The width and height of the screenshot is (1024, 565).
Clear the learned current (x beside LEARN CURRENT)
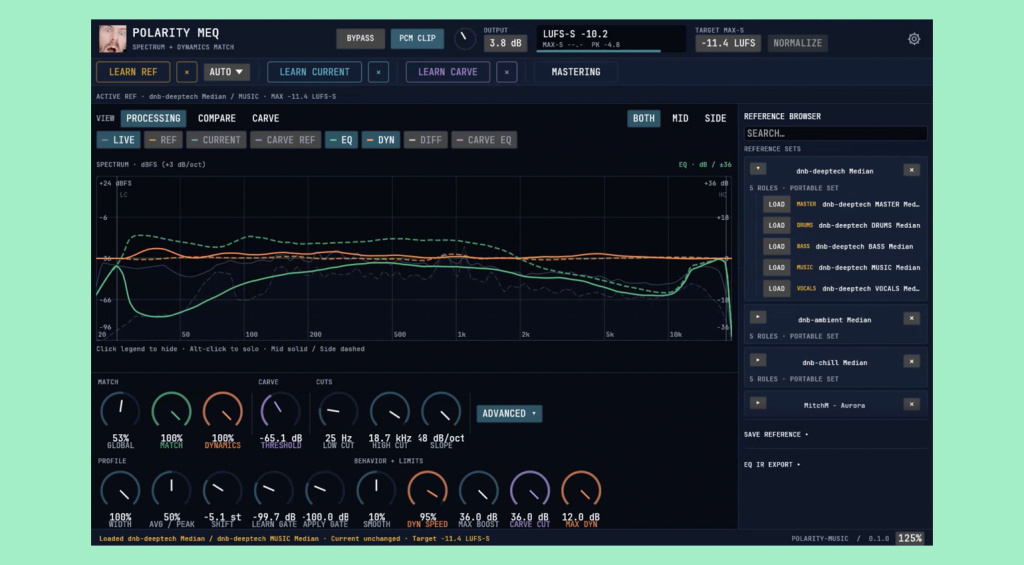(x=378, y=72)
